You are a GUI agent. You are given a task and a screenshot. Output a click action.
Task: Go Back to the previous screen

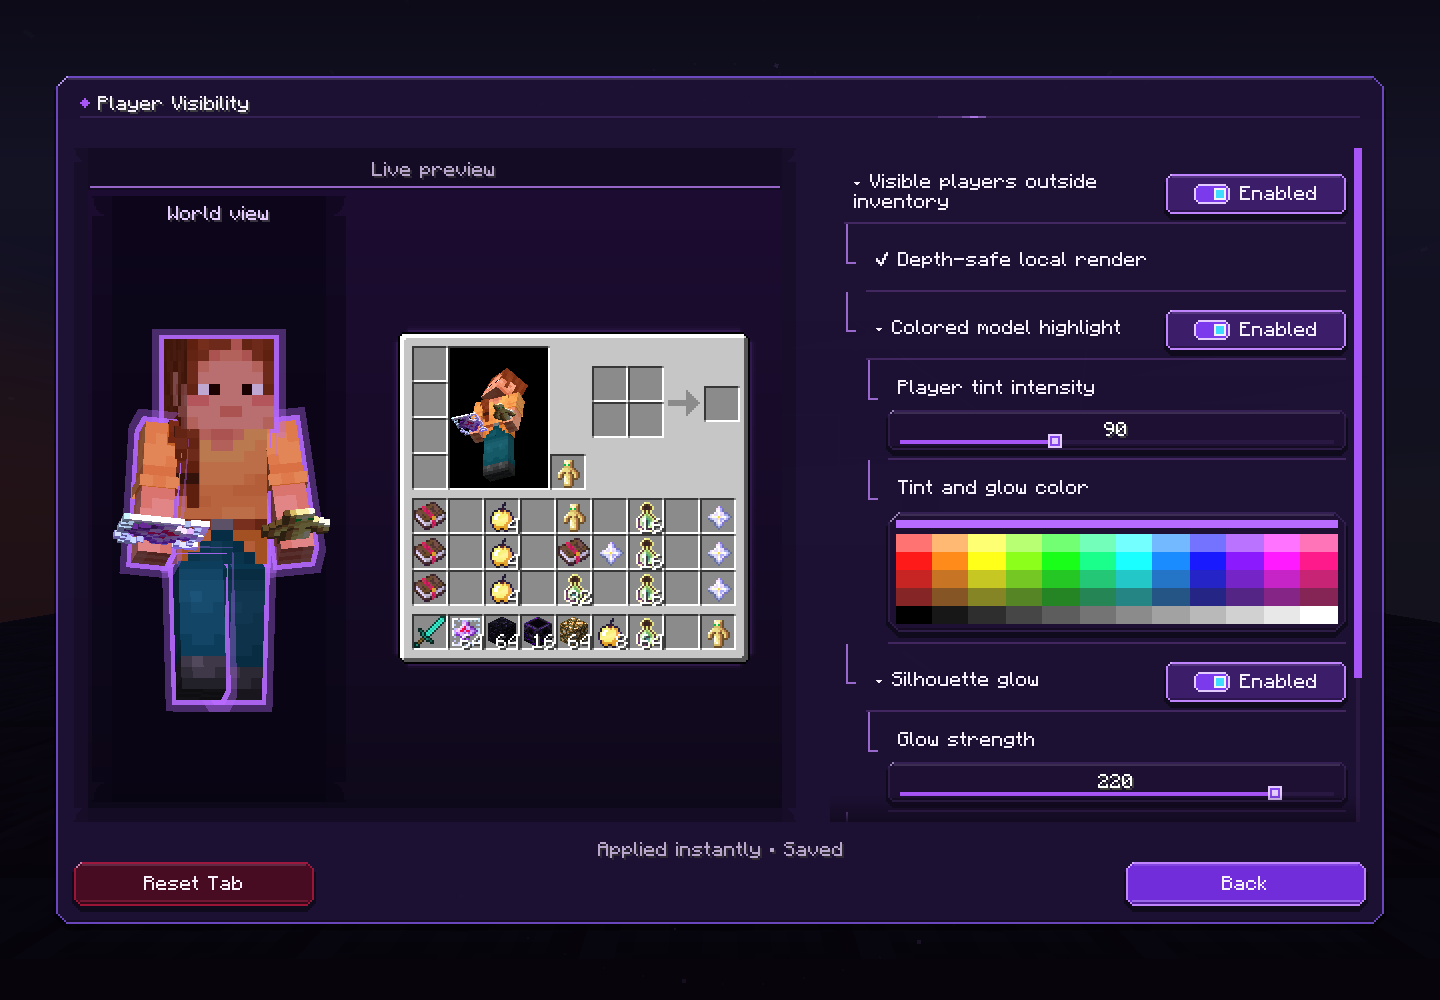click(x=1245, y=884)
